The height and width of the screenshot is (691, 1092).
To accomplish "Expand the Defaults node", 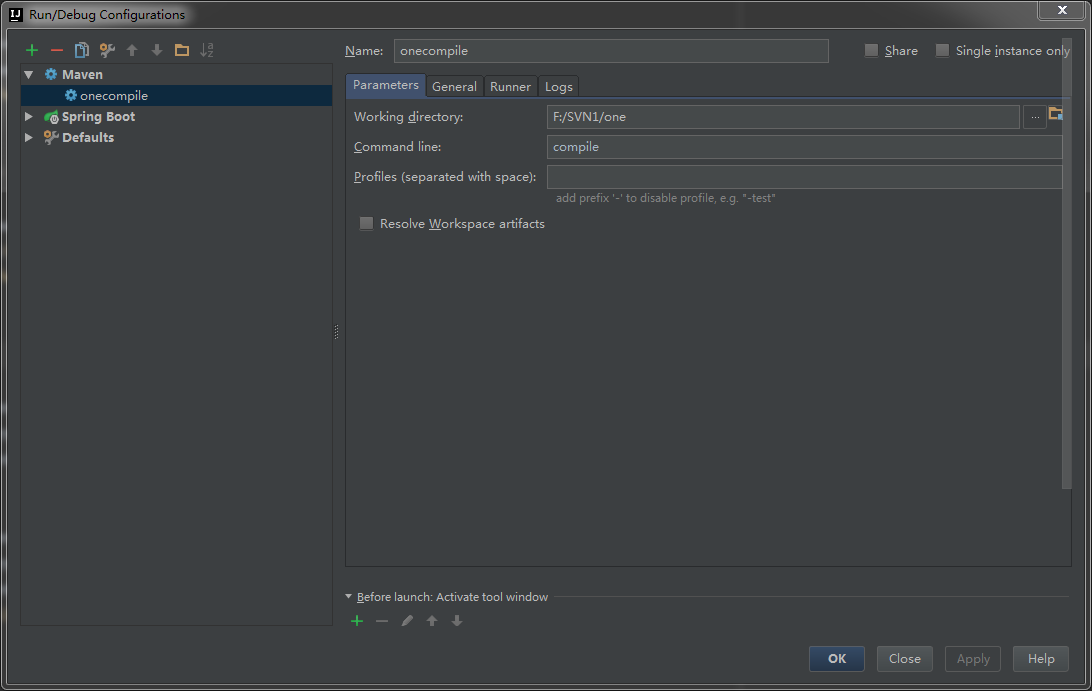I will point(29,138).
